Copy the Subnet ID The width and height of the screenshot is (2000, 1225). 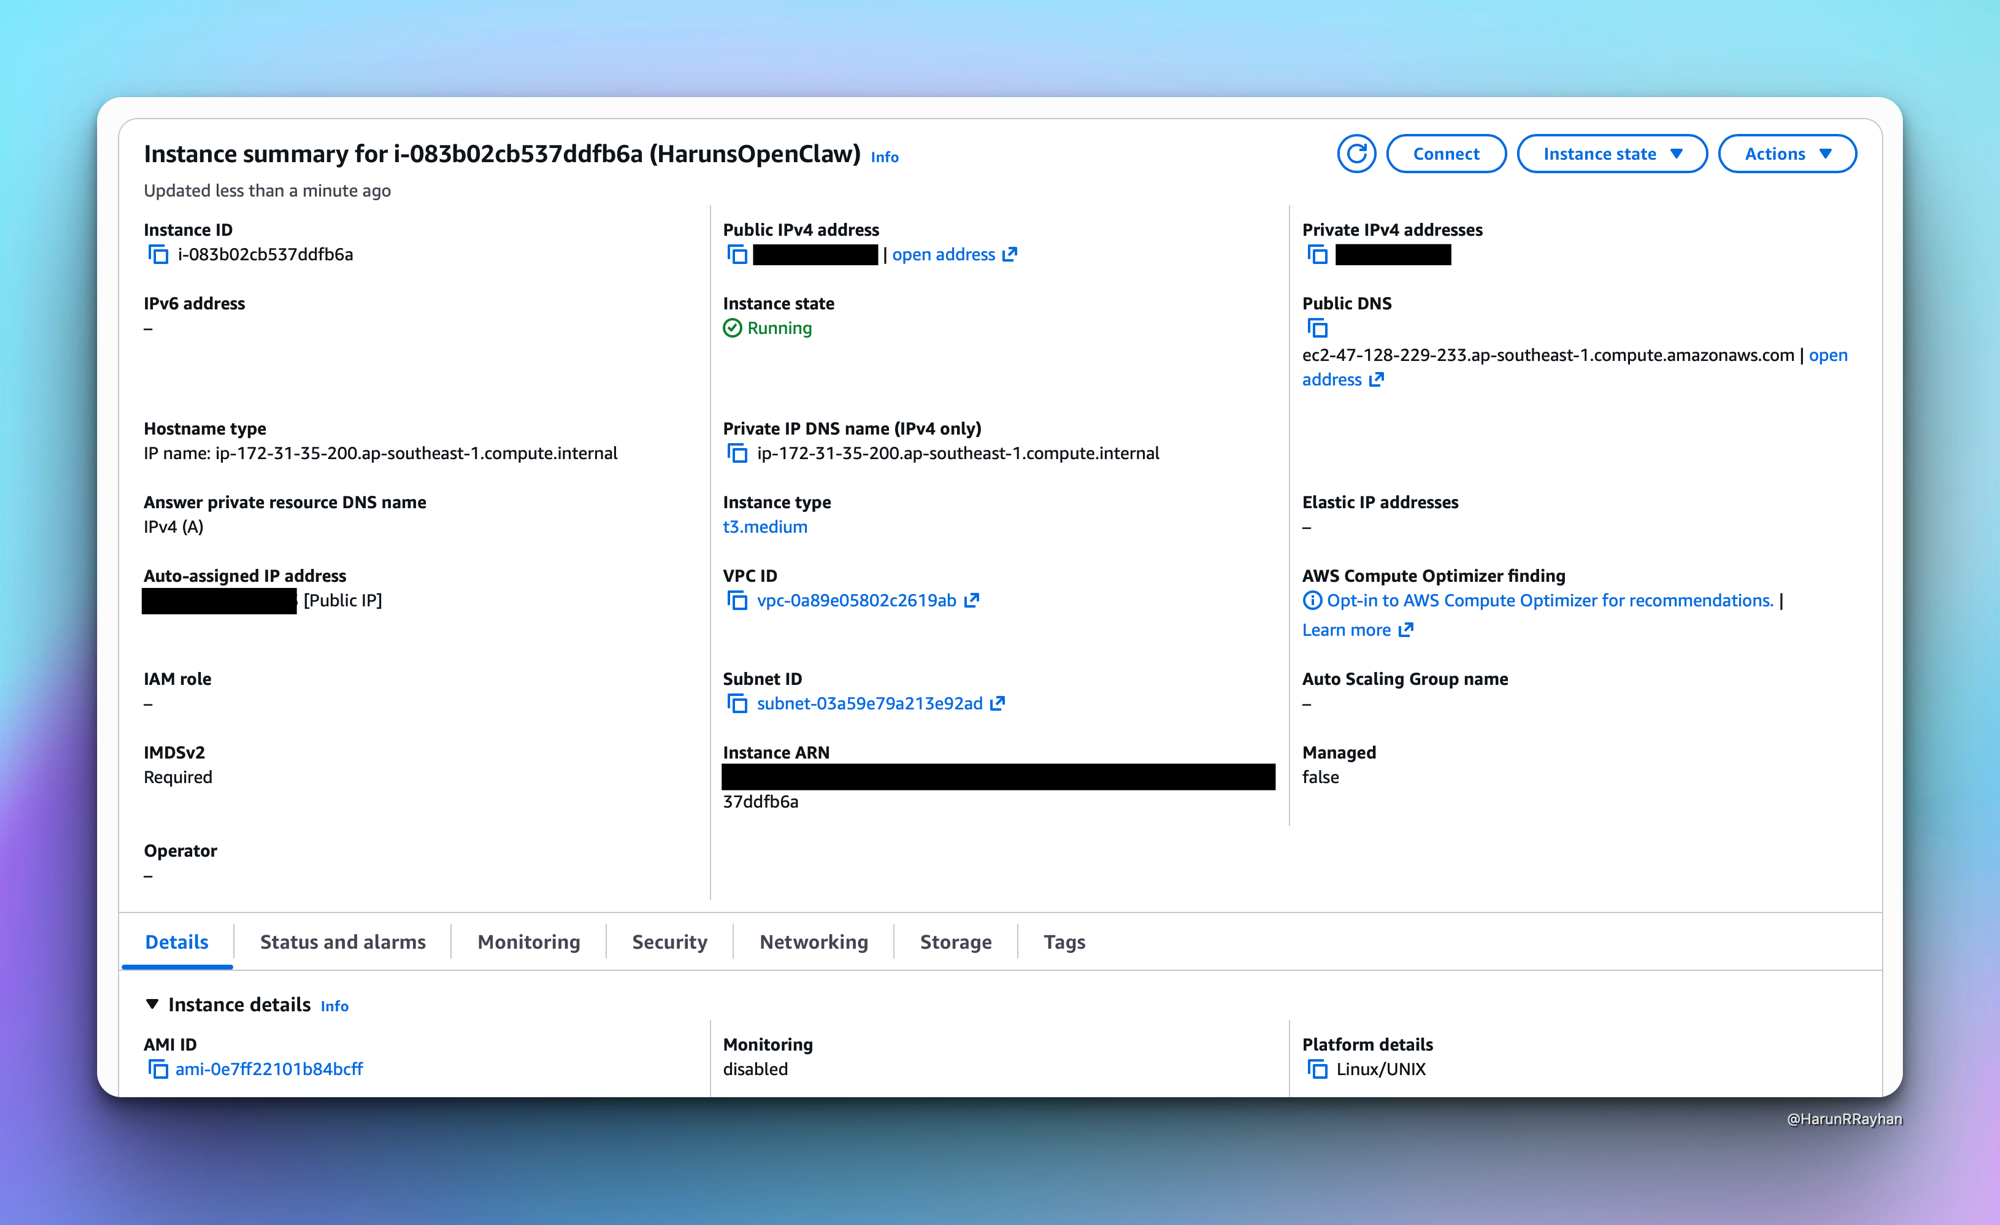[x=737, y=704]
